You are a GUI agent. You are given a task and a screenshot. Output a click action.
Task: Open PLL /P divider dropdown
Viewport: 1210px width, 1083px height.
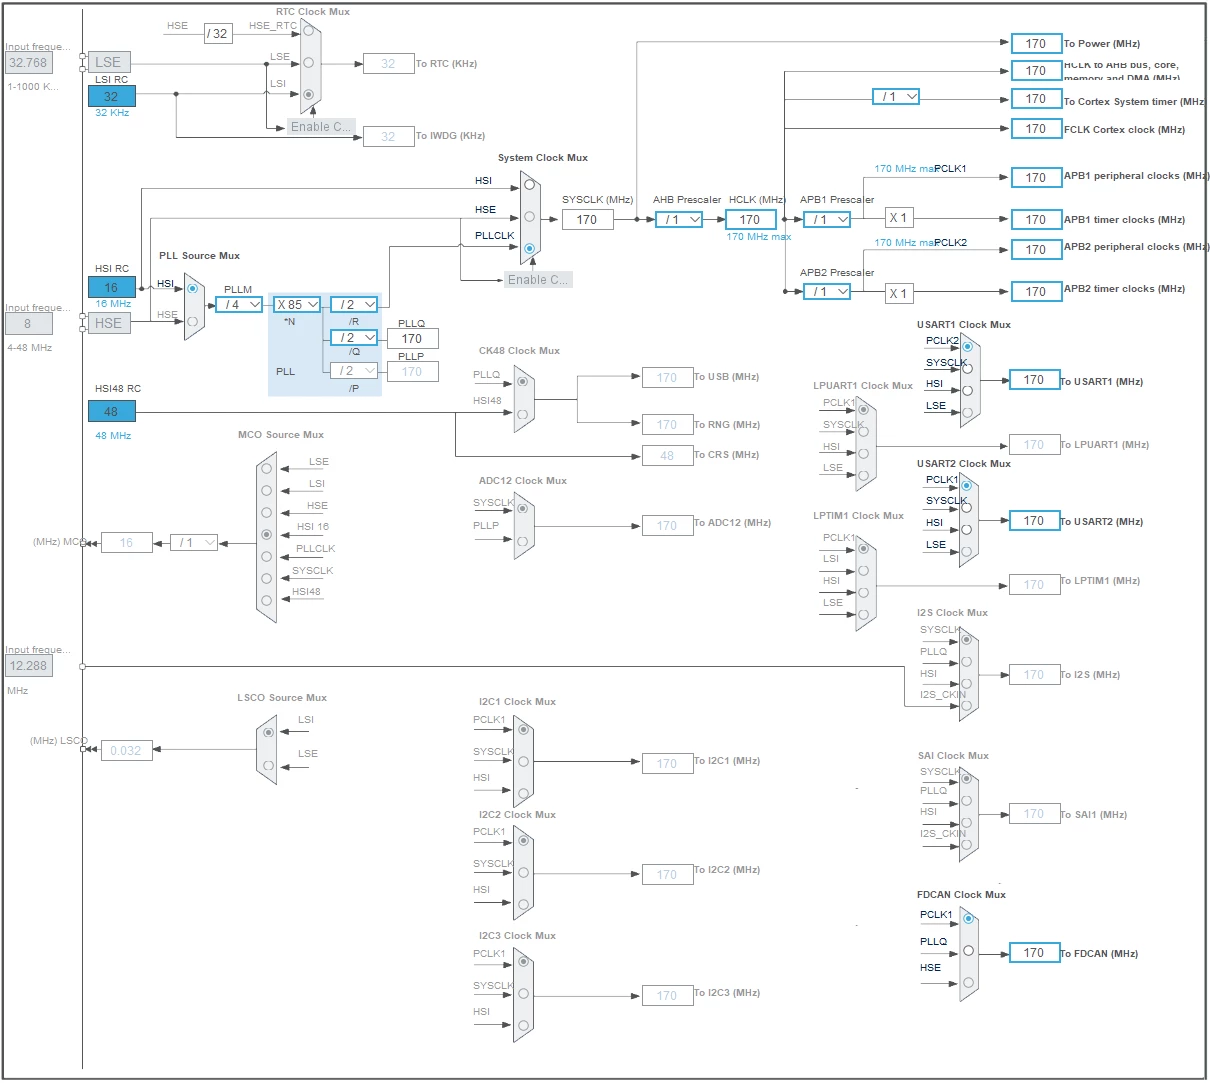[354, 370]
